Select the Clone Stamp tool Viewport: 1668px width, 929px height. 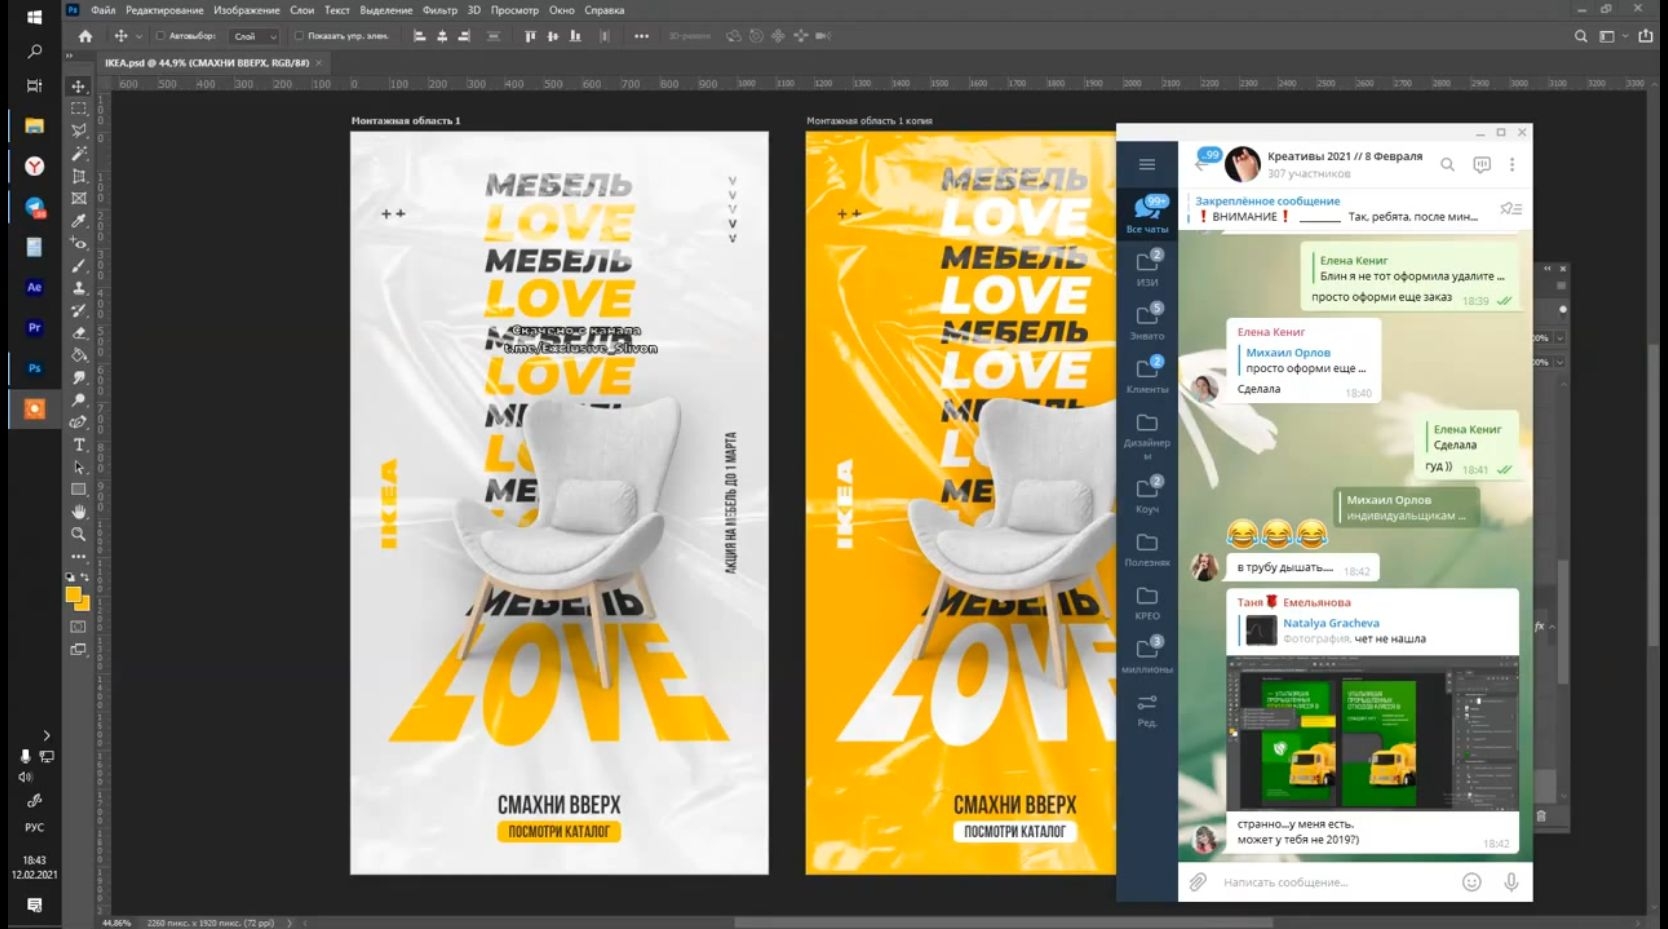[79, 288]
